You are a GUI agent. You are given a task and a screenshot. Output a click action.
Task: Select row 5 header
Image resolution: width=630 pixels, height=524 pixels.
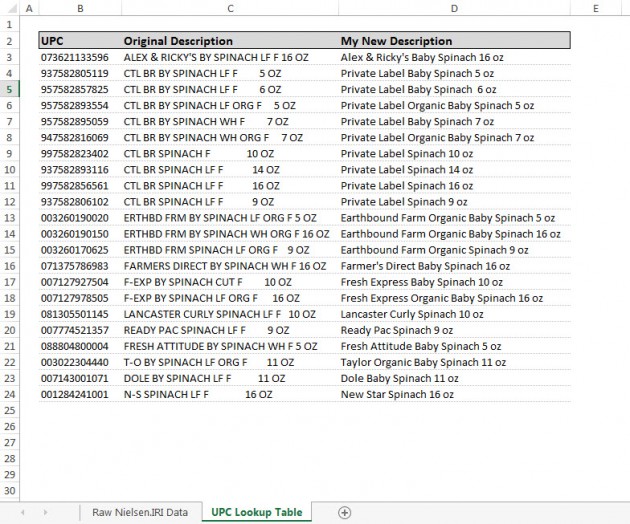10,89
